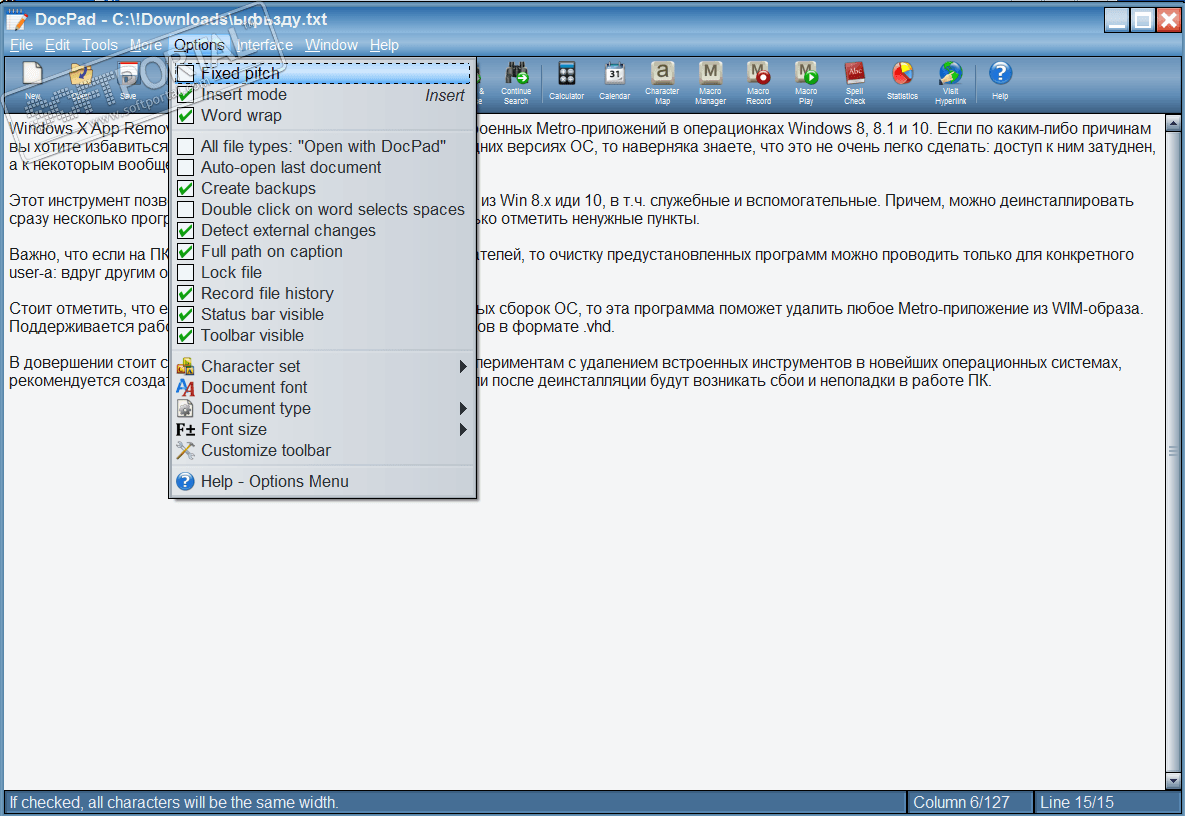Open the Interface menu
Screen dimensions: 1185x816
(x=265, y=45)
